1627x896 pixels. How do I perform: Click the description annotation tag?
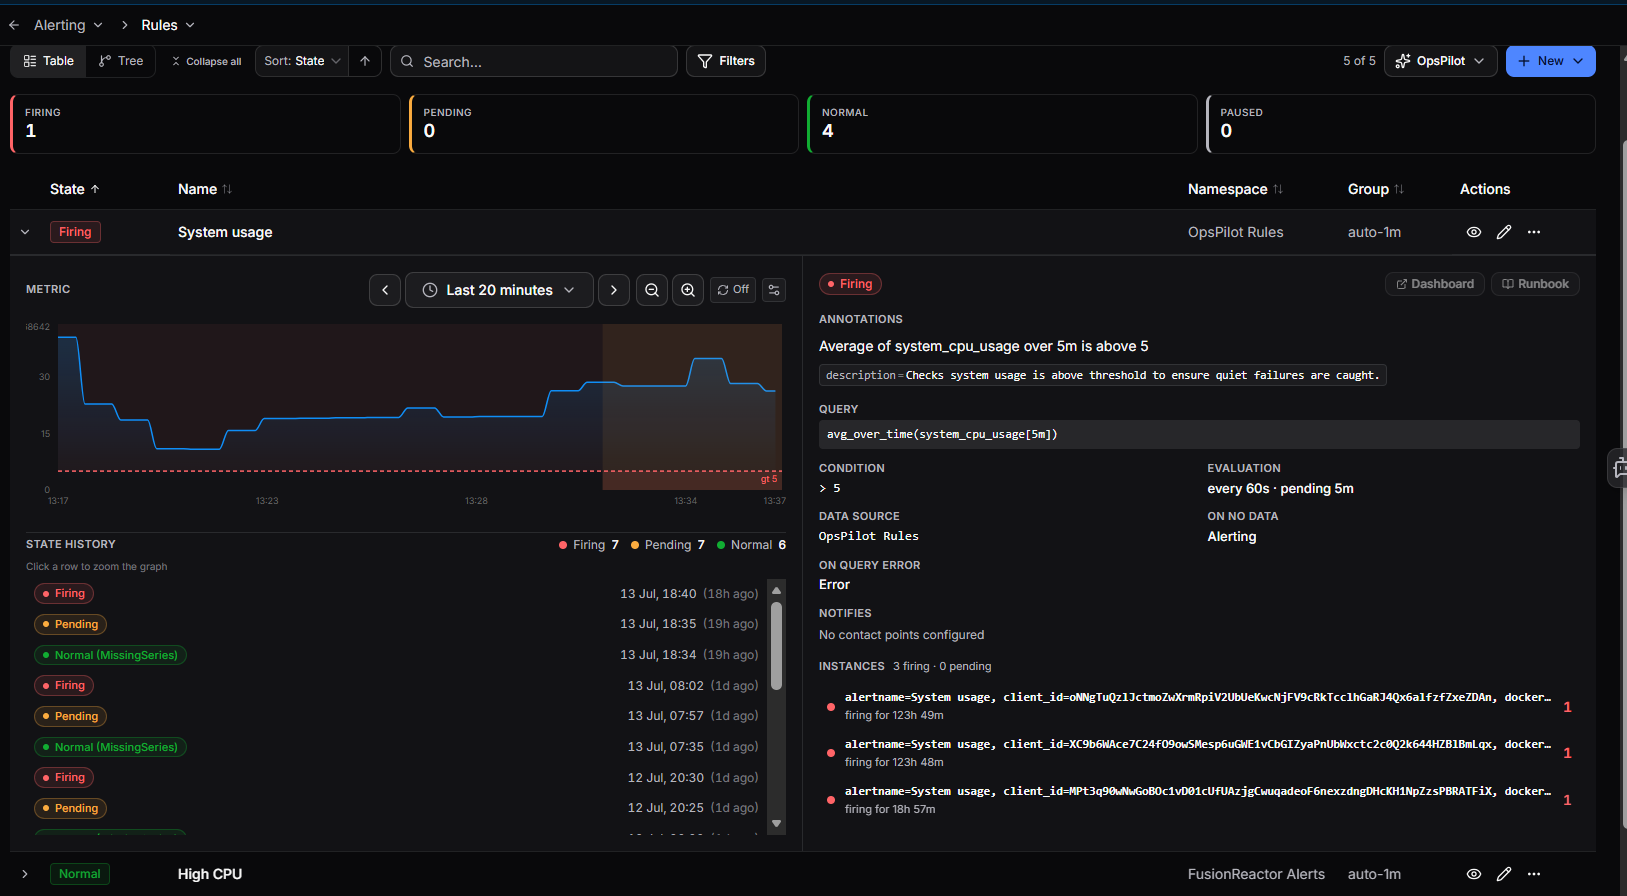coord(1103,375)
